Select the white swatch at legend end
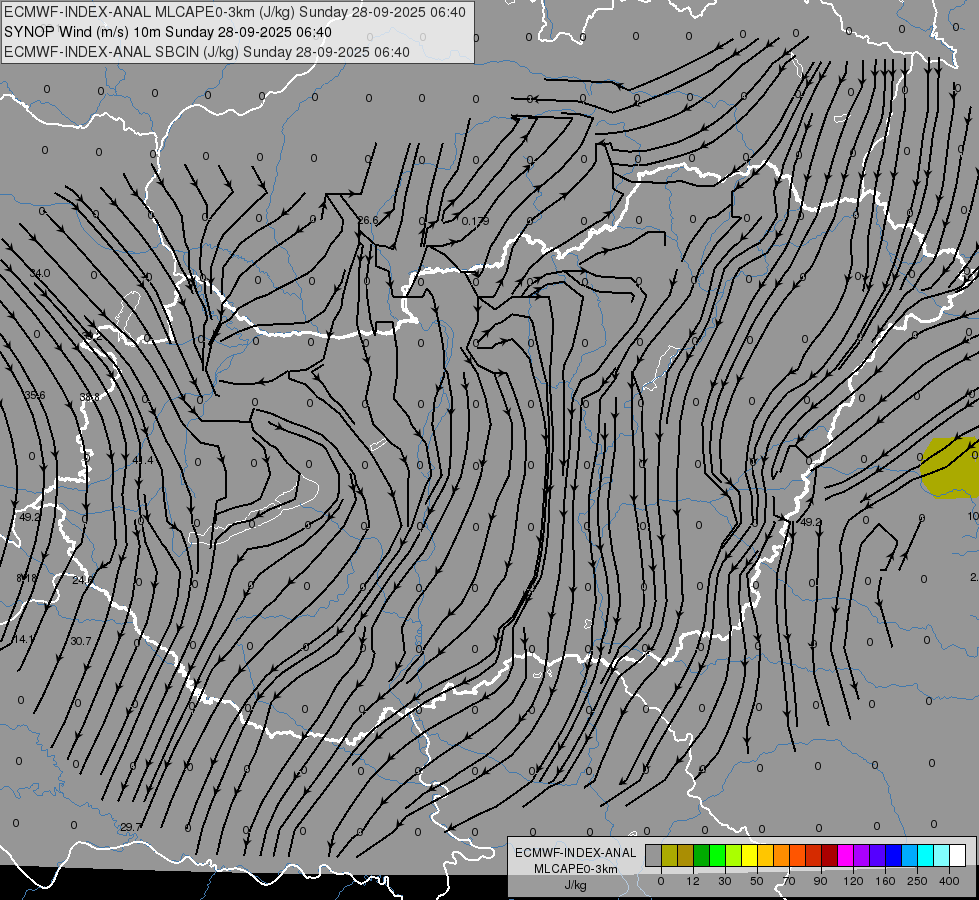 [957, 855]
